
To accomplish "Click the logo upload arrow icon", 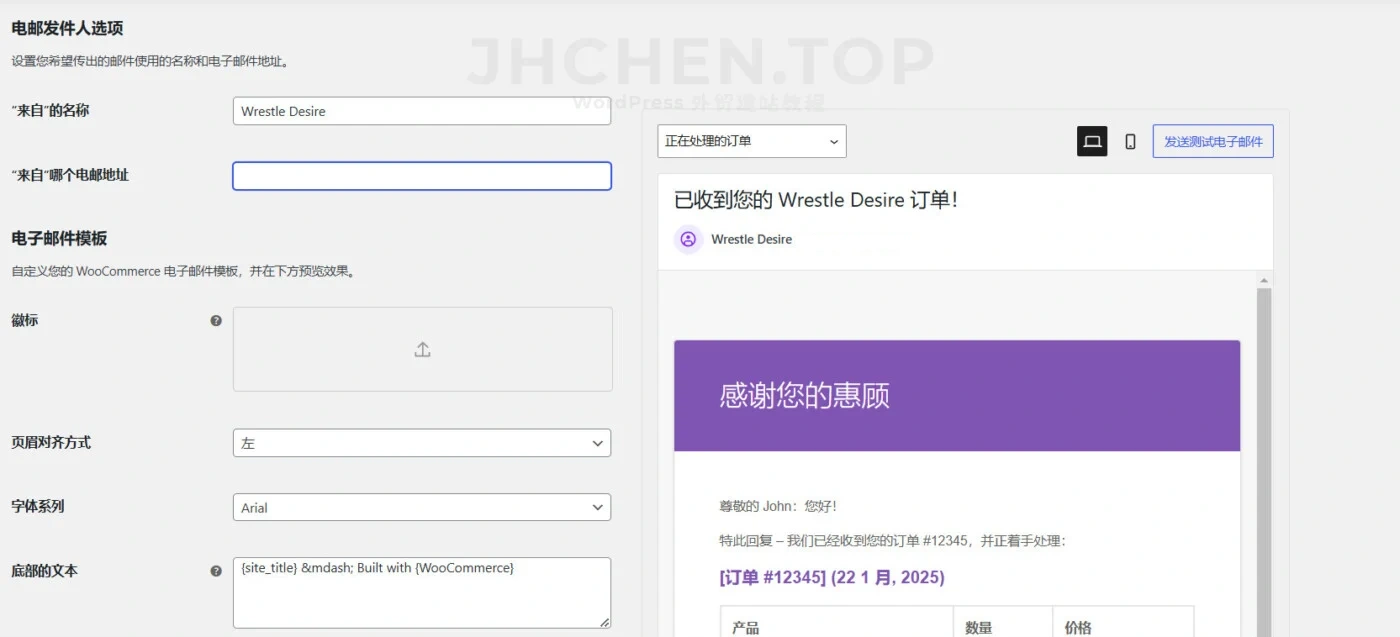I will pos(422,350).
